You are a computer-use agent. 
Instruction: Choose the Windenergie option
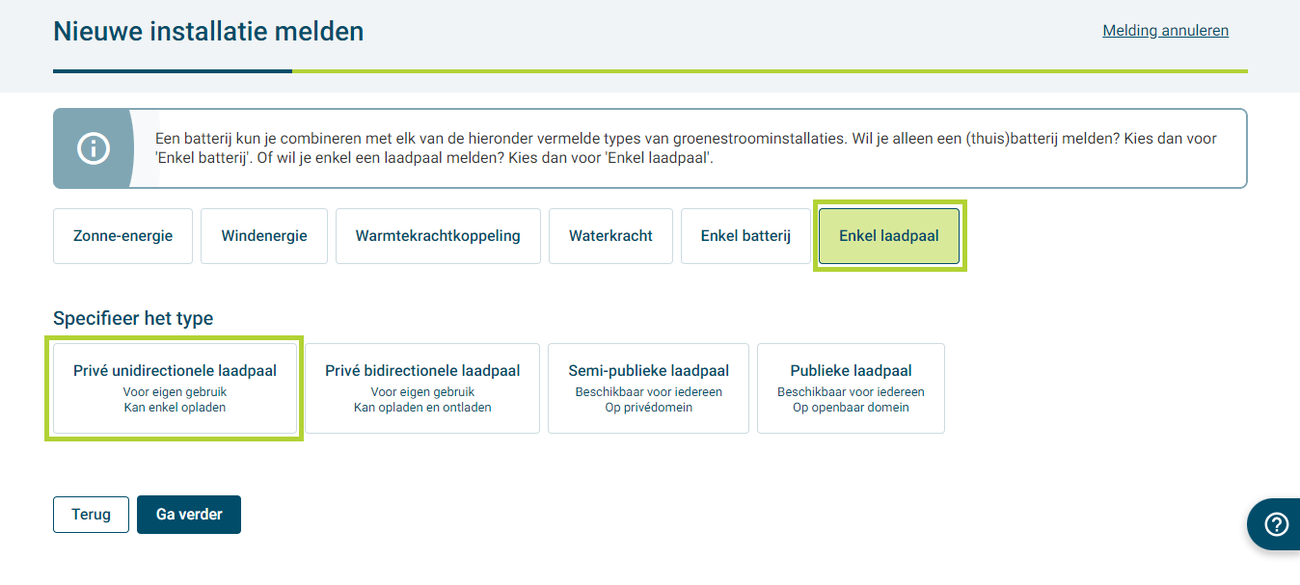click(264, 236)
